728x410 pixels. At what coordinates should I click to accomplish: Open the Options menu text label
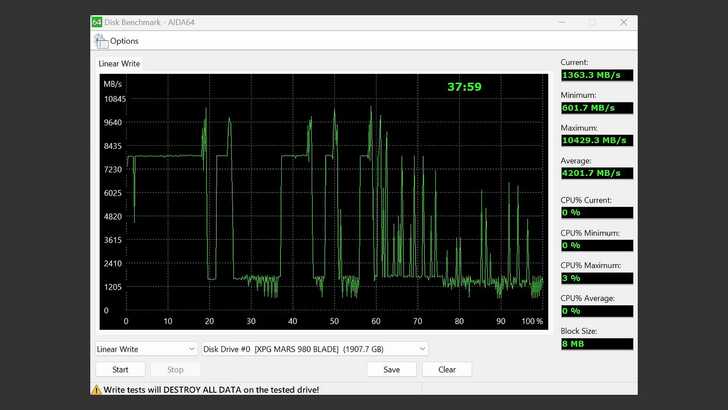click(124, 41)
